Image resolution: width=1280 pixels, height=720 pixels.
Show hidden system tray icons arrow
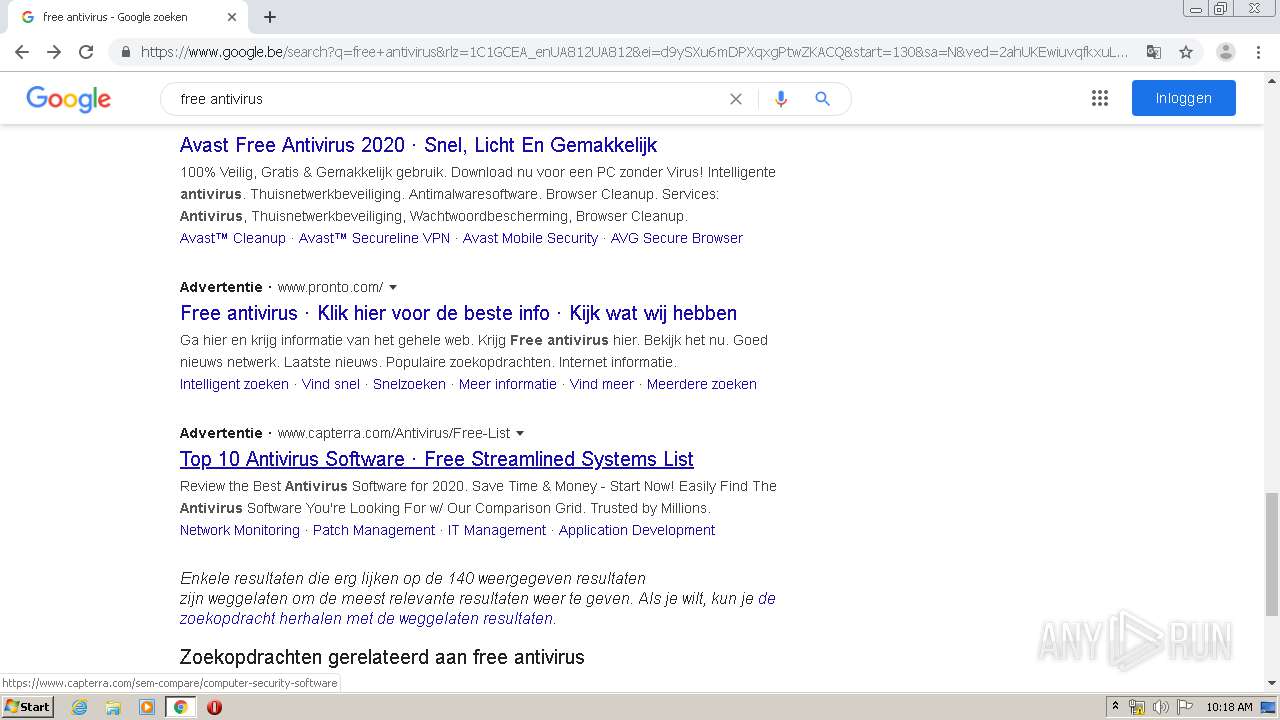coord(1115,707)
